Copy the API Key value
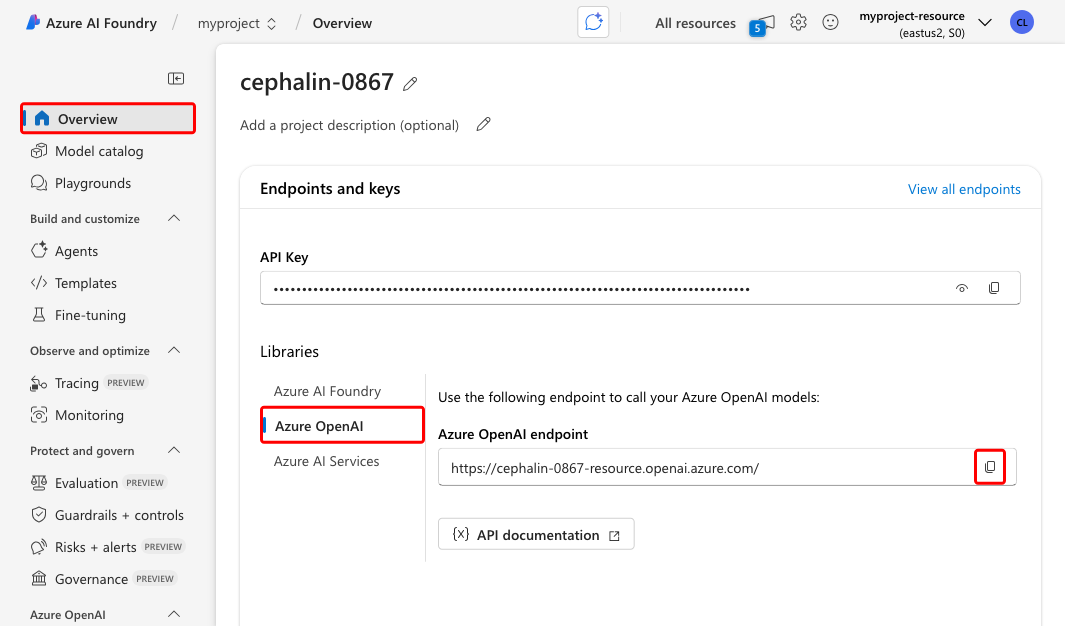This screenshot has height=626, width=1065. pos(994,288)
